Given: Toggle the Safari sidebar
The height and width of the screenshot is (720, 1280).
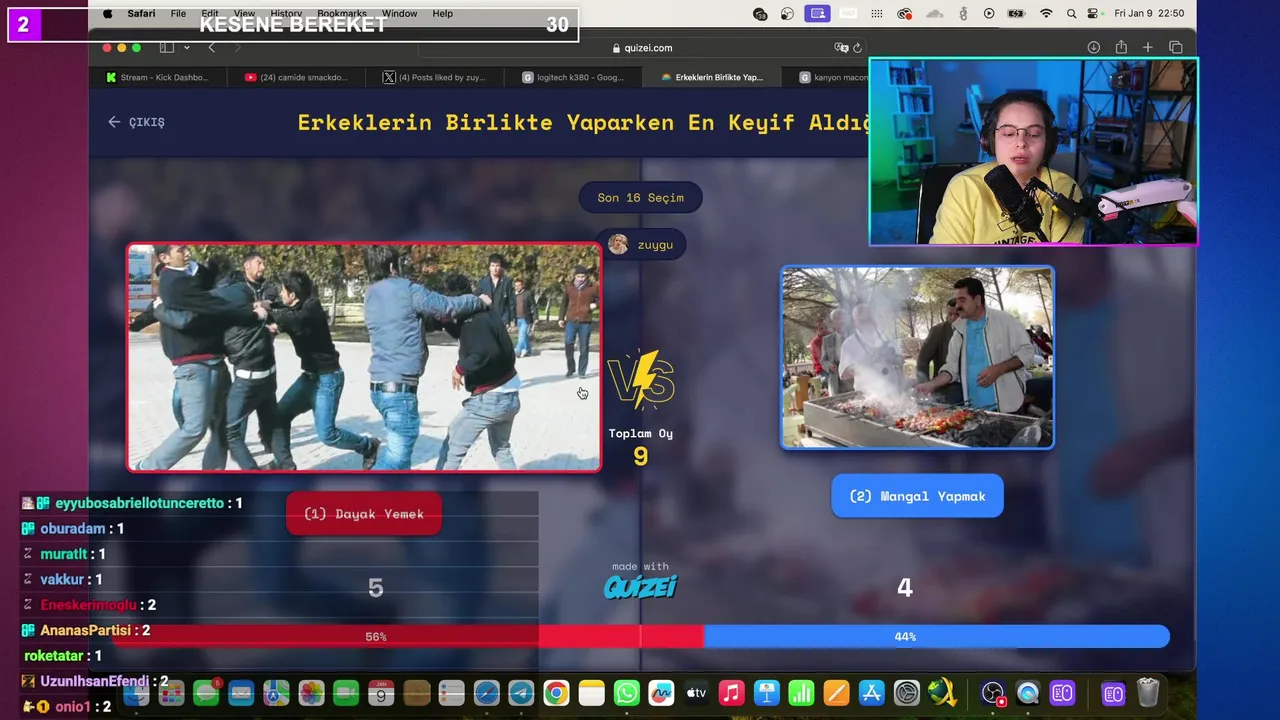Looking at the screenshot, I should (x=167, y=47).
